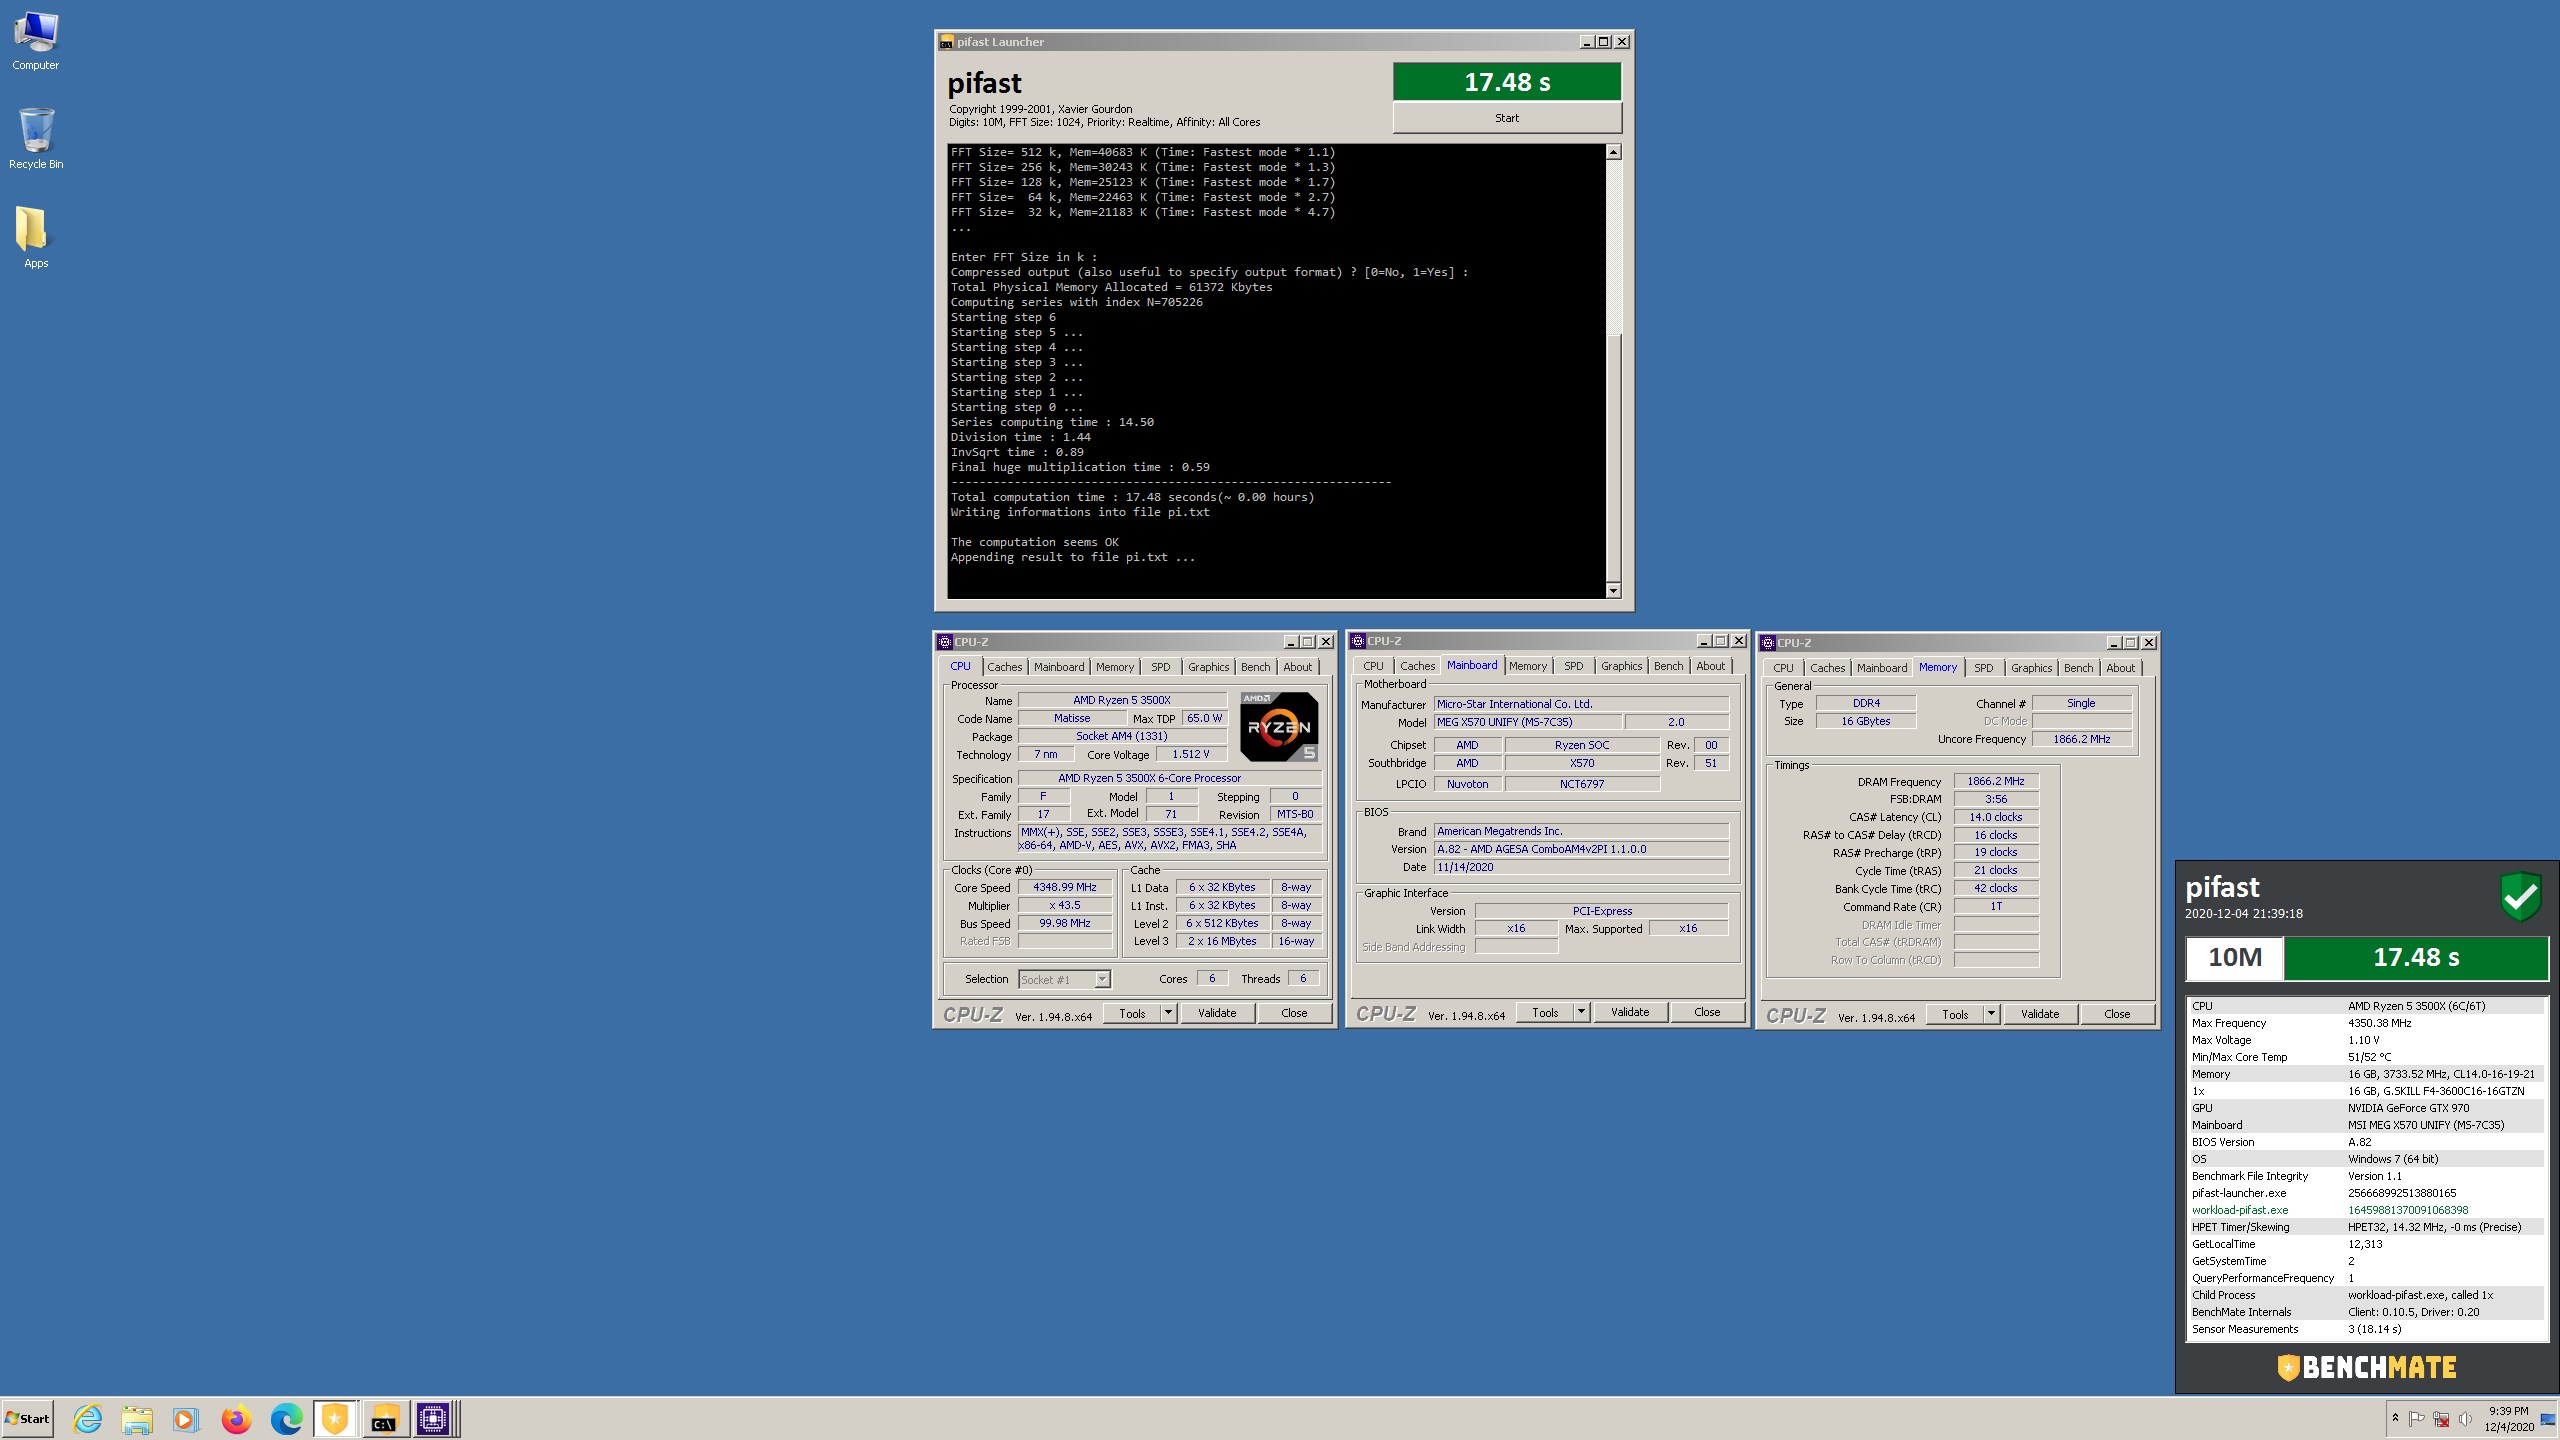
Task: Click the title bar icon of CPU-Z Mainboard window
Action: point(1358,641)
